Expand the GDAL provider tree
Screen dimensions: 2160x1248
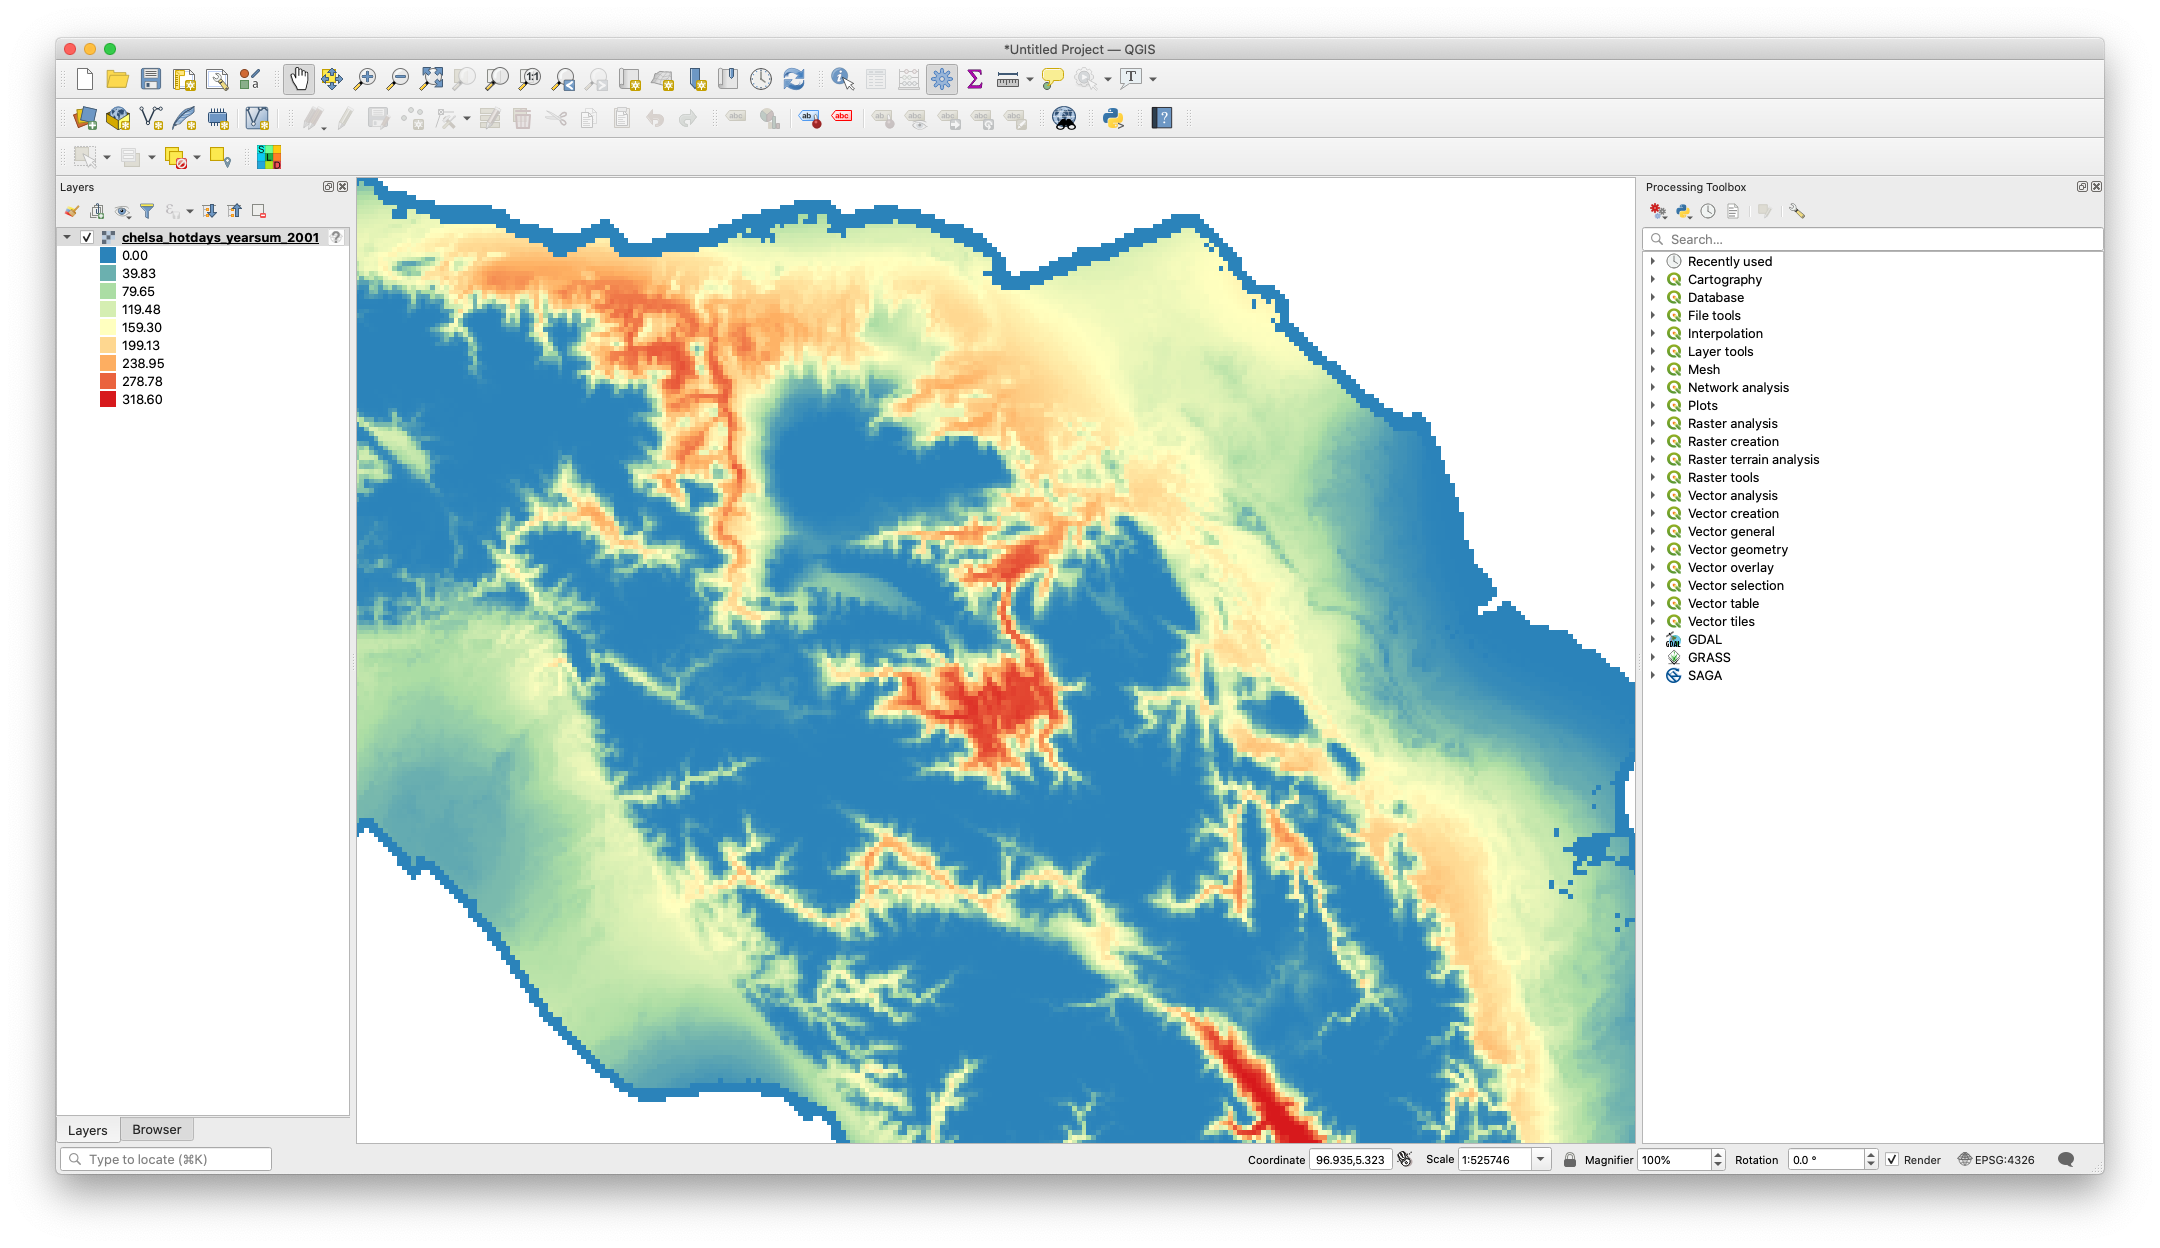tap(1653, 639)
